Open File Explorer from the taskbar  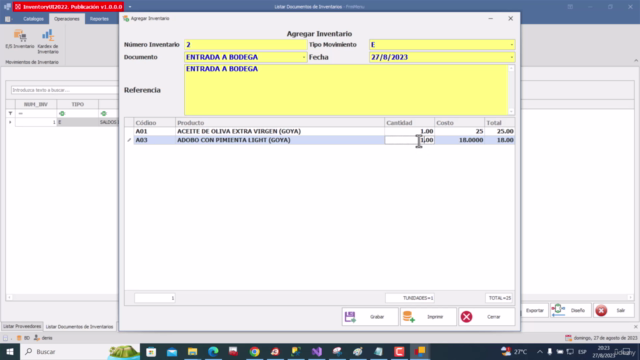coord(192,351)
